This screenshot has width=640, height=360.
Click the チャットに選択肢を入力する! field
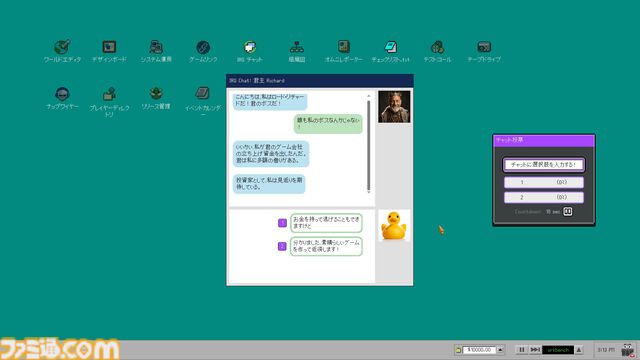544,165
